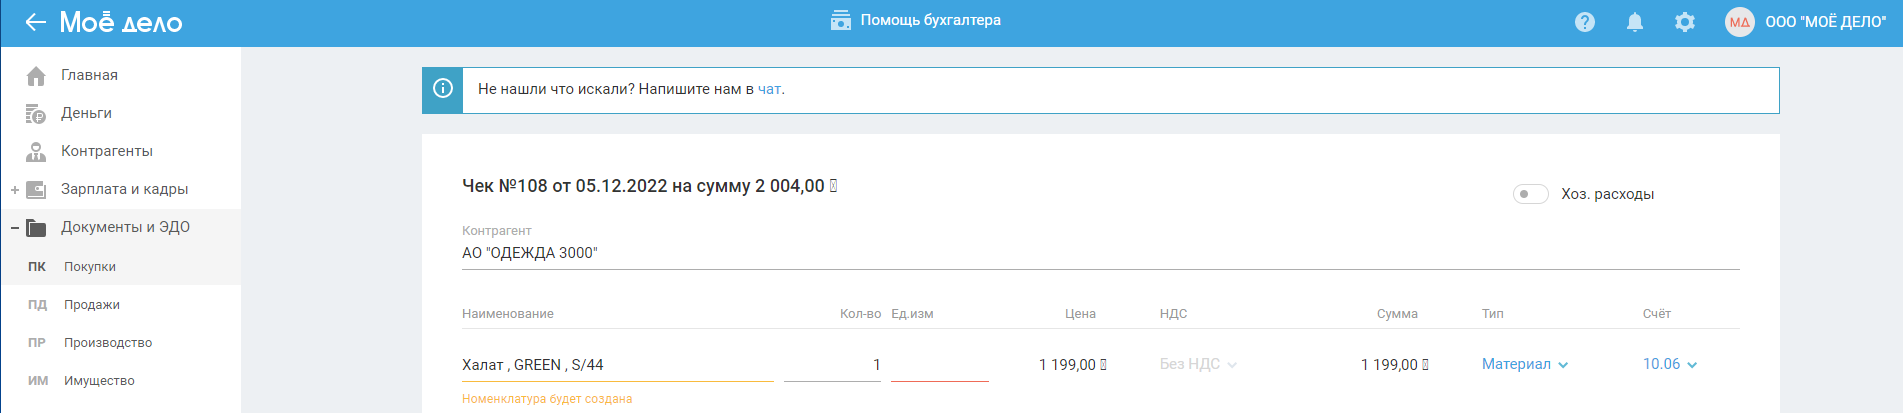This screenshot has height=413, width=1903.
Task: Open settings gear icon
Action: pos(1685,22)
